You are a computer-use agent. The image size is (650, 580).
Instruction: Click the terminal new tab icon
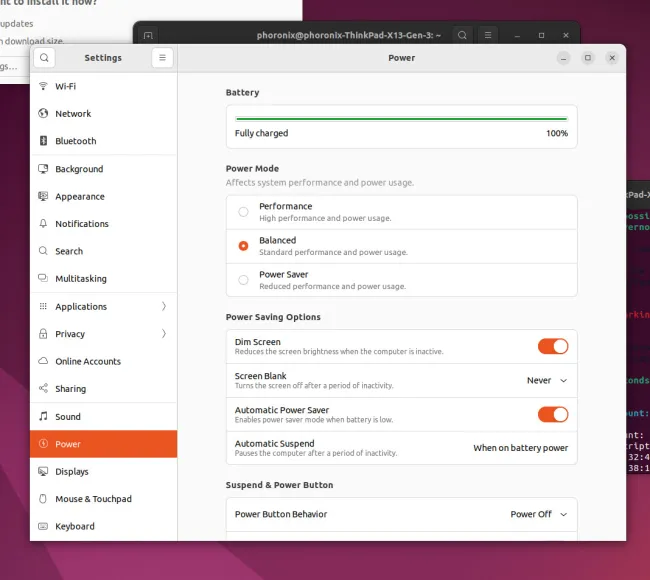(148, 36)
